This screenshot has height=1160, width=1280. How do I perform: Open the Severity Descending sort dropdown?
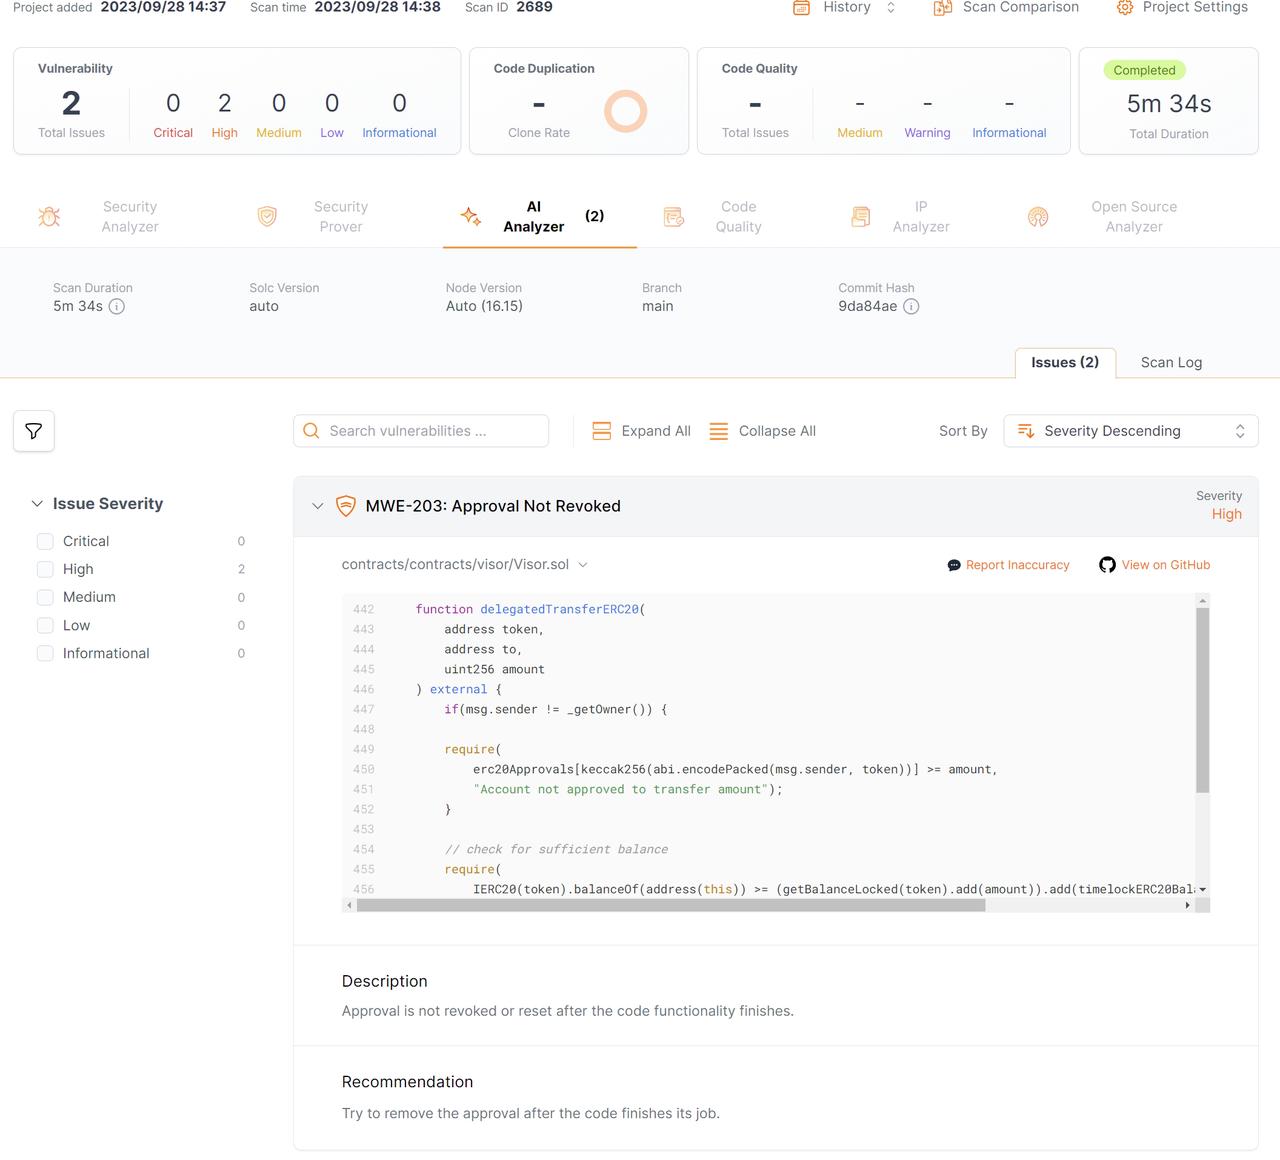pyautogui.click(x=1131, y=431)
